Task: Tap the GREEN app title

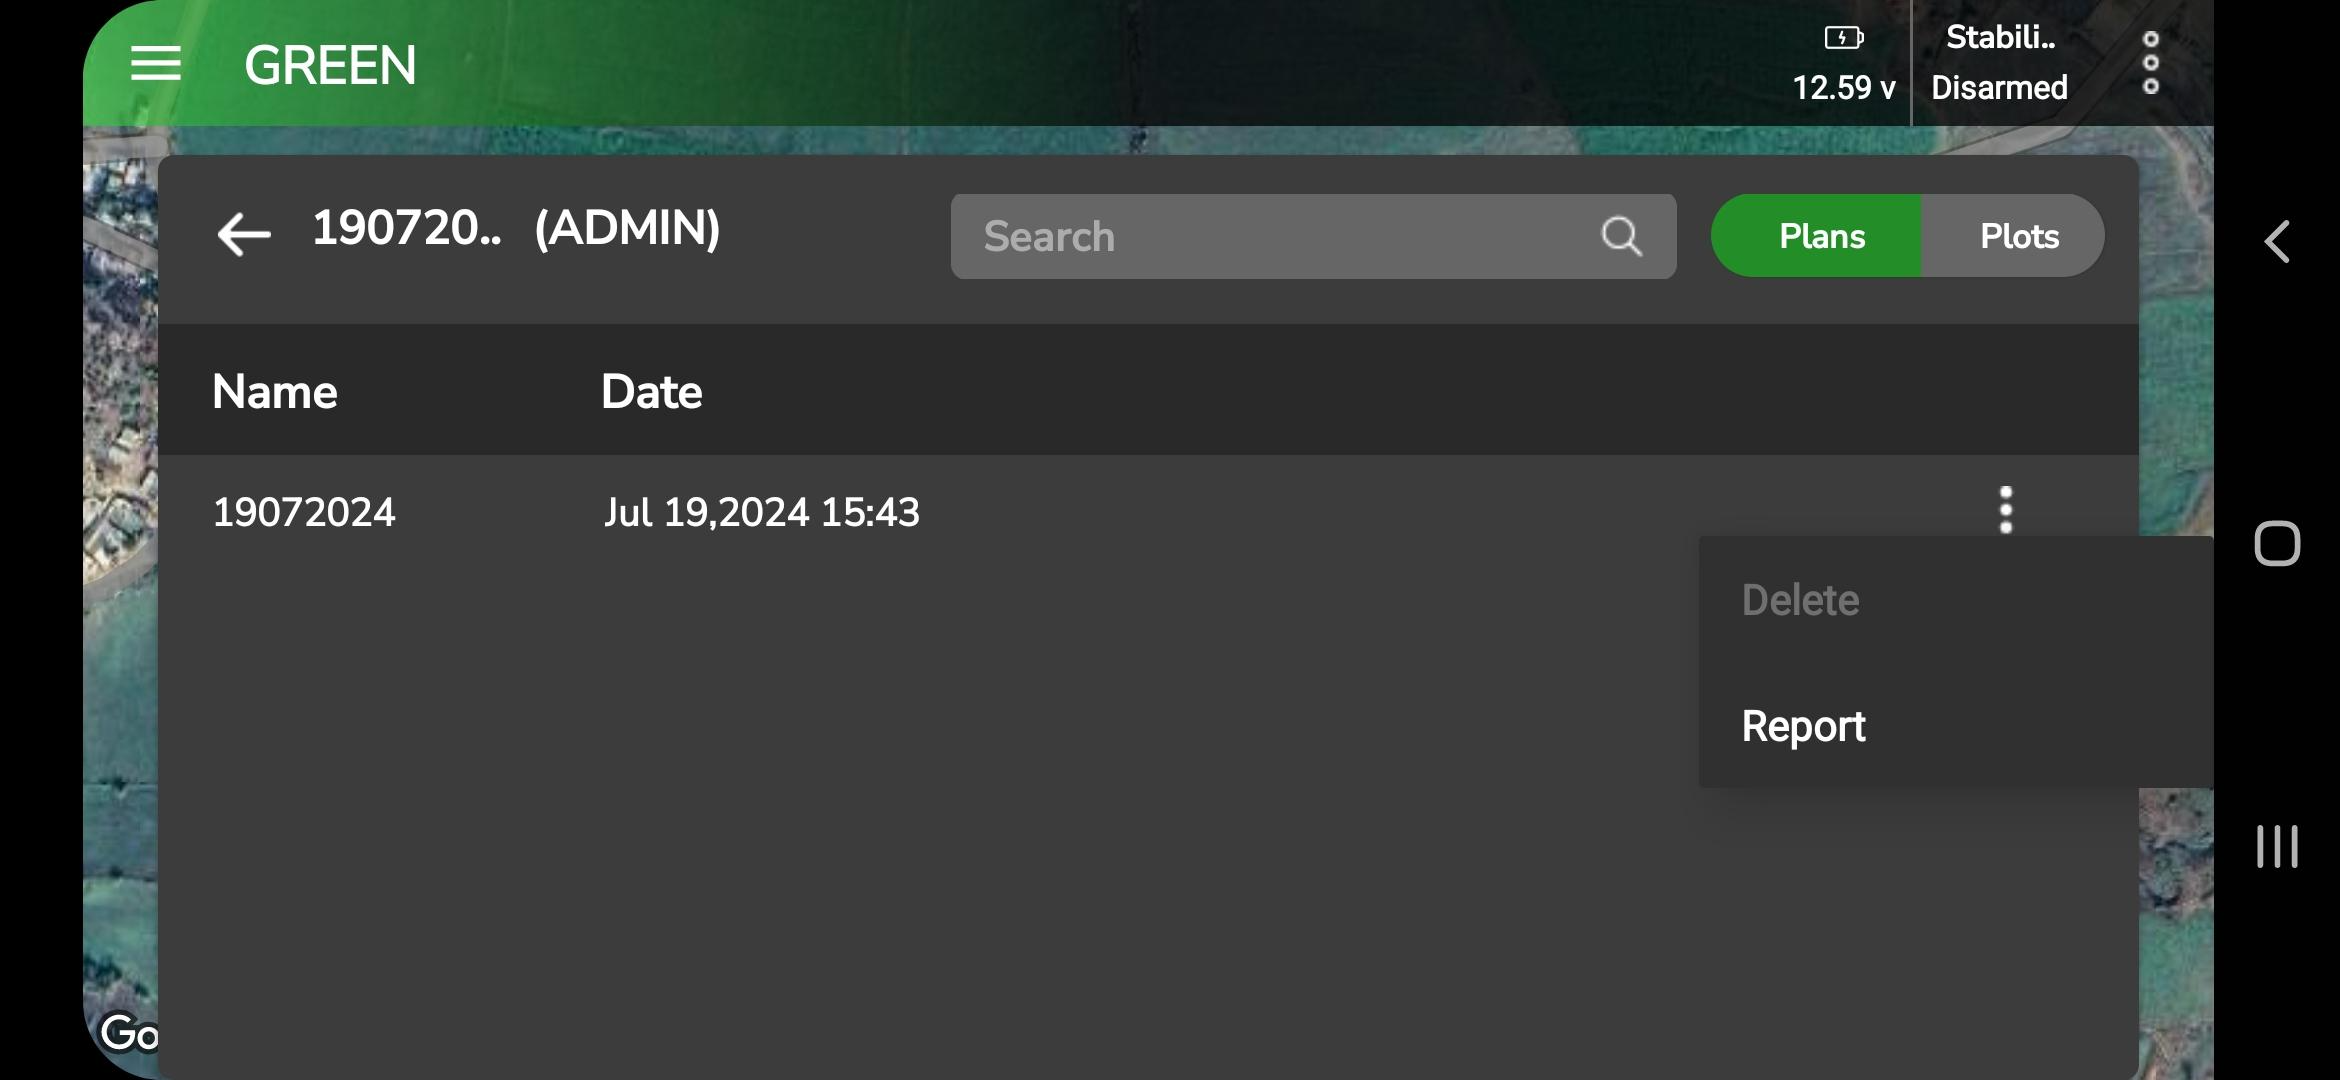Action: click(330, 65)
